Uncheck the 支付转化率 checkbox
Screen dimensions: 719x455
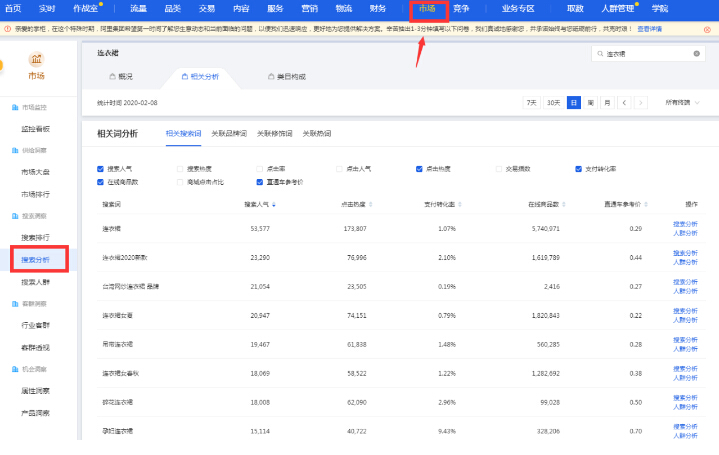click(x=579, y=169)
